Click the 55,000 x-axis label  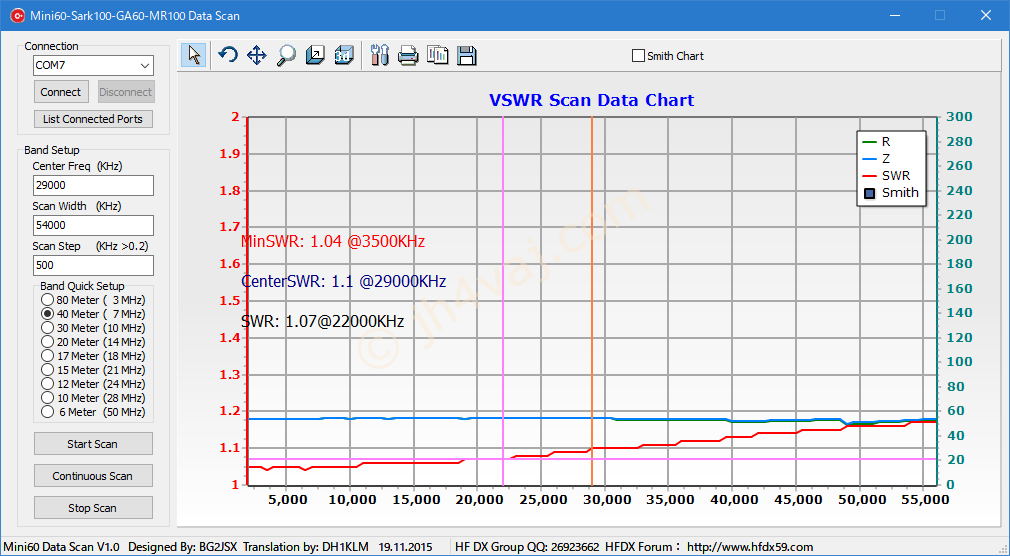[x=924, y=499]
